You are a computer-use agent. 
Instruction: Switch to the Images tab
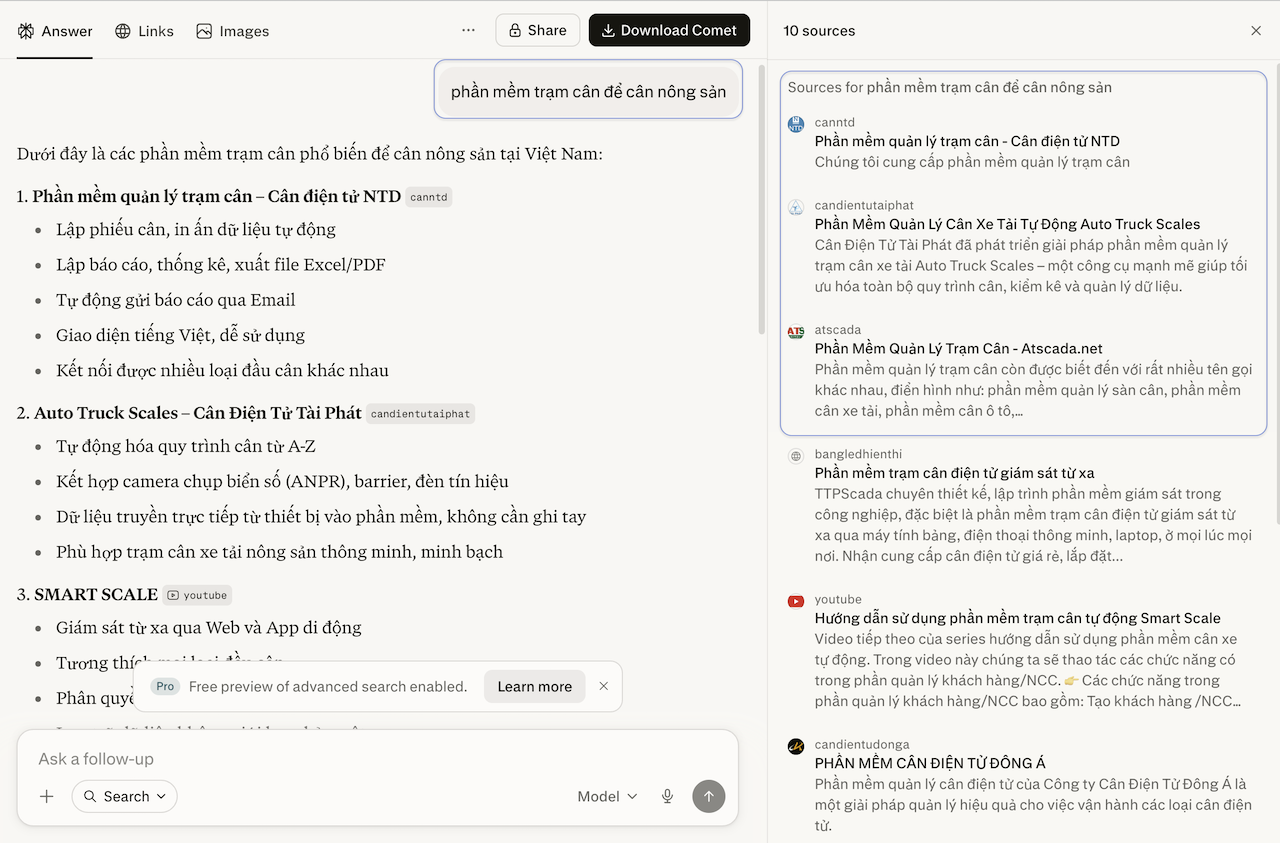[232, 31]
